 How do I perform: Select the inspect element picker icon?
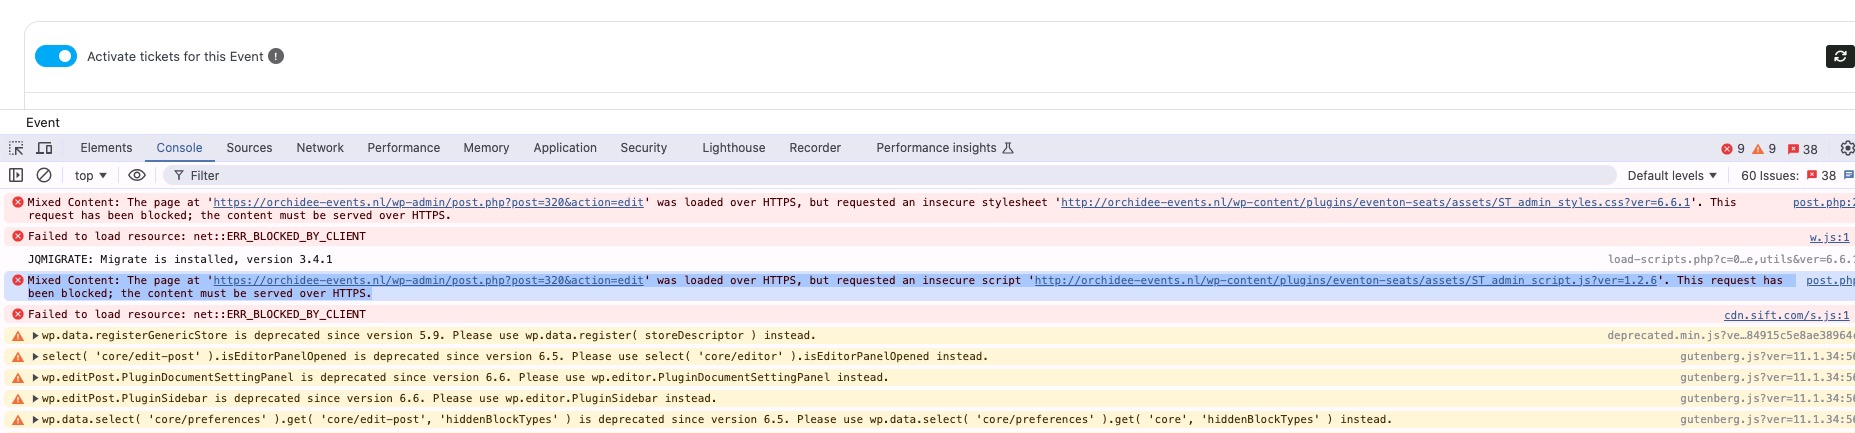point(16,148)
